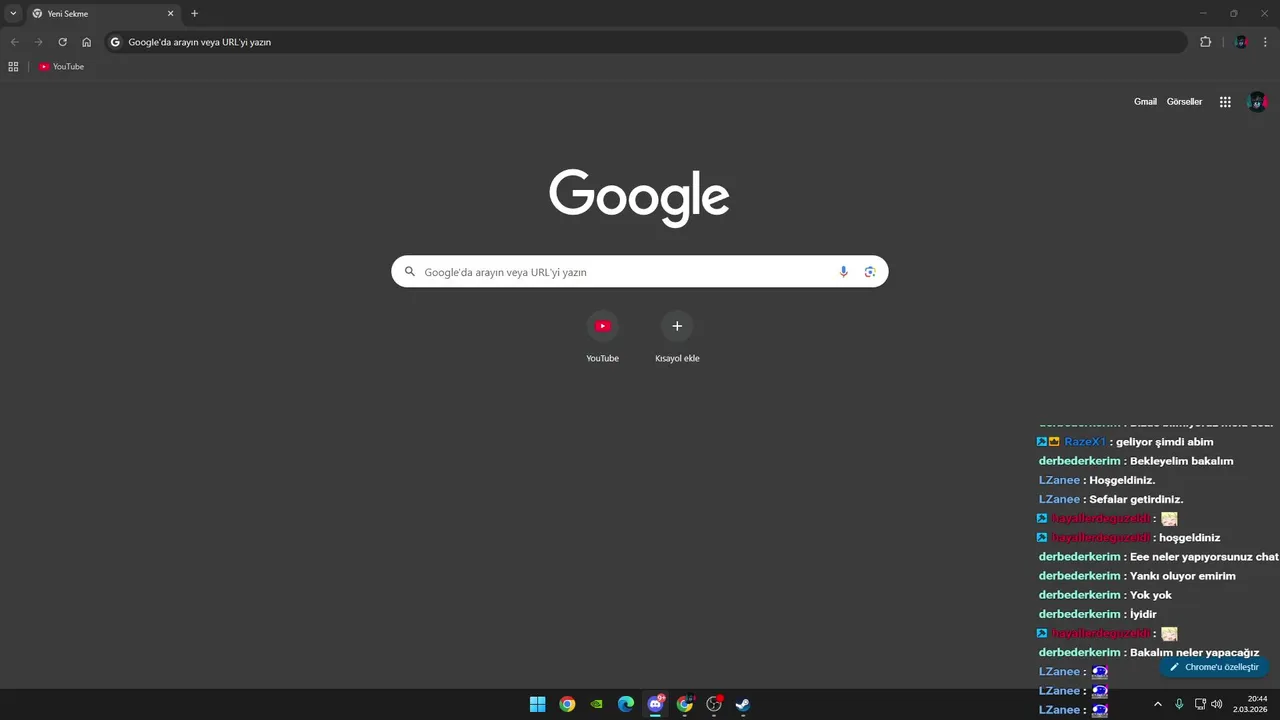This screenshot has width=1280, height=720.
Task: Open Discord from the taskbar
Action: (655, 704)
